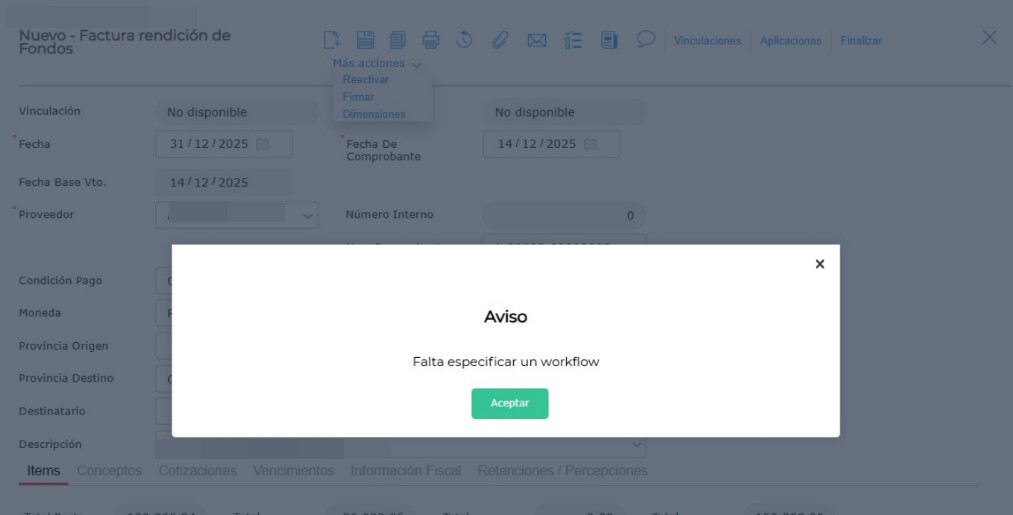The image size is (1013, 515).
Task: Click the history clock arrow icon
Action: pos(464,40)
